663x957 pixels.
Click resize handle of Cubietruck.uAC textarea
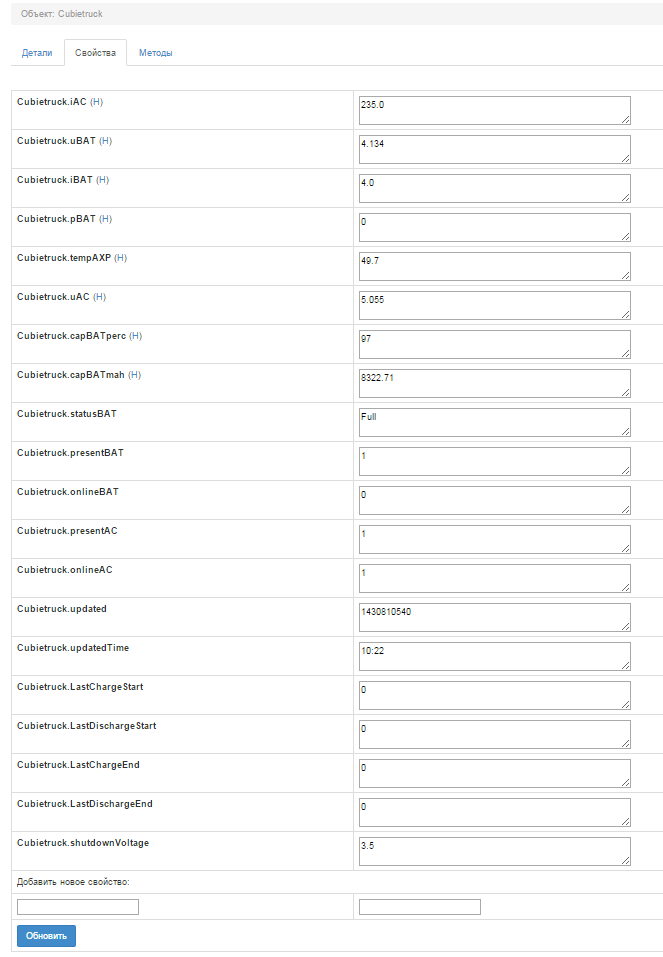pos(625,314)
